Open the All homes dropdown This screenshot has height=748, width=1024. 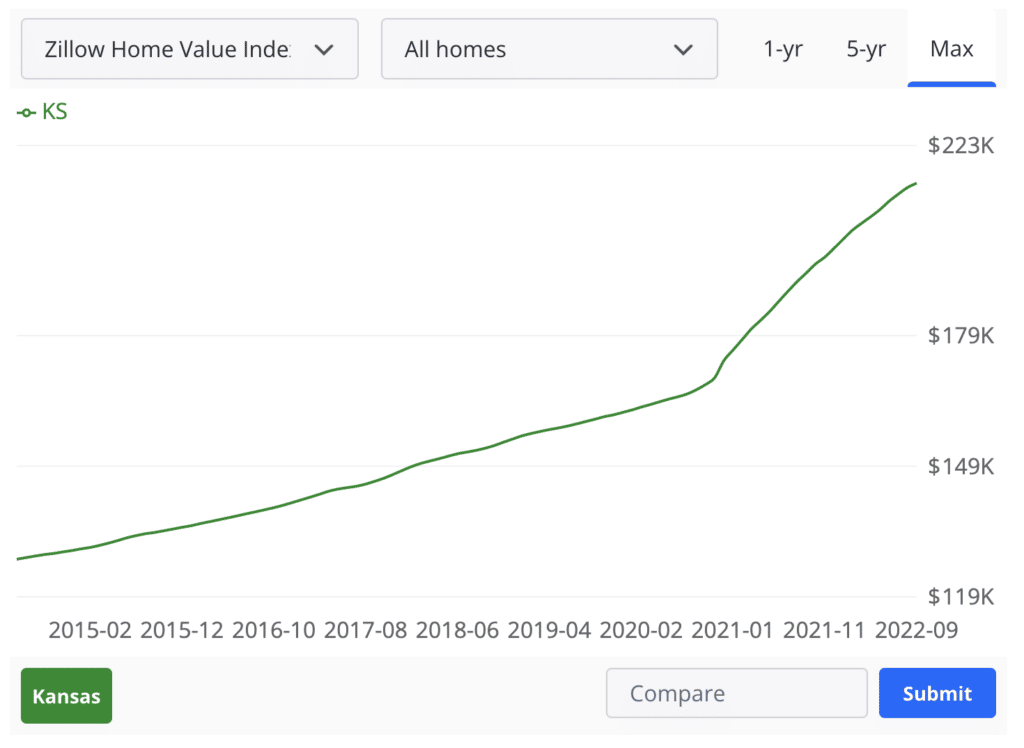pyautogui.click(x=549, y=49)
